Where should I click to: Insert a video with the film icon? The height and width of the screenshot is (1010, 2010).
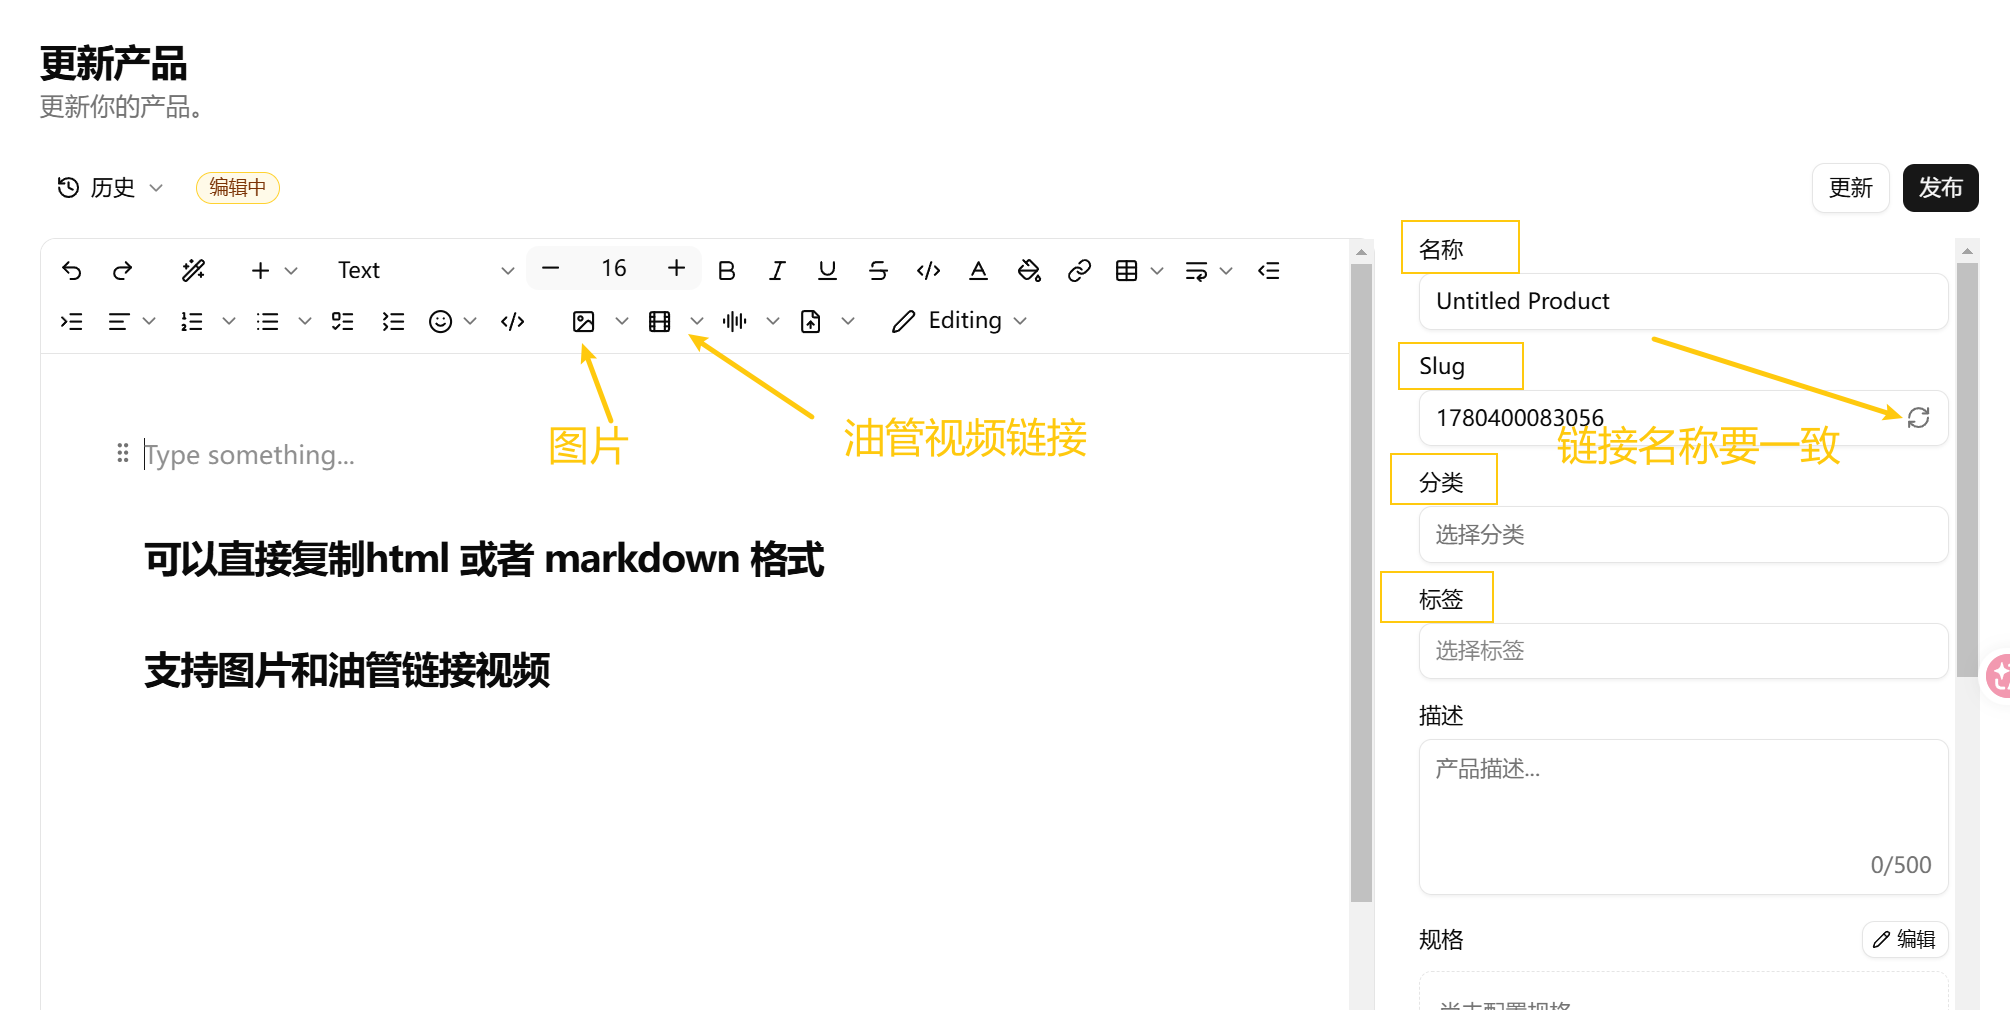(x=659, y=321)
